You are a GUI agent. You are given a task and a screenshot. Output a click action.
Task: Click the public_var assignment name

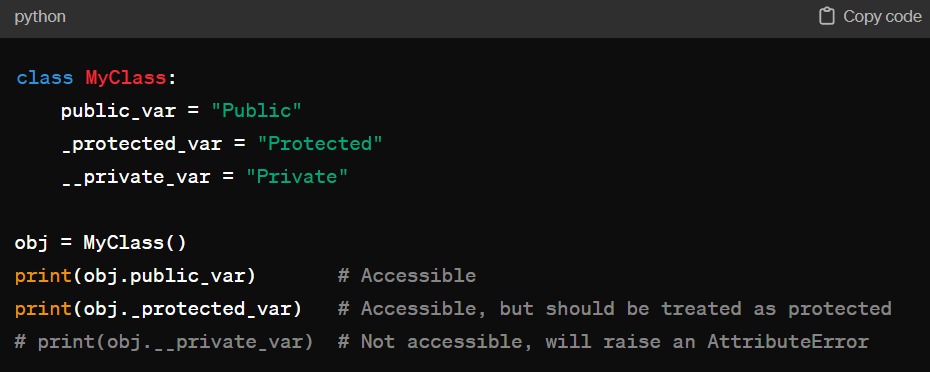pyautogui.click(x=118, y=111)
